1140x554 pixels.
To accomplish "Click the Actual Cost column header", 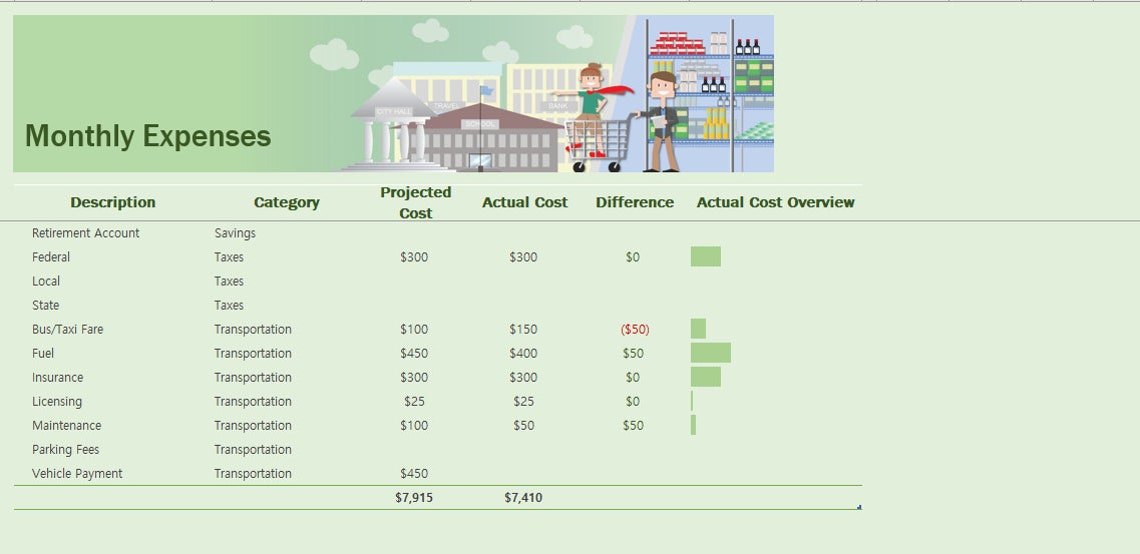I will [524, 202].
